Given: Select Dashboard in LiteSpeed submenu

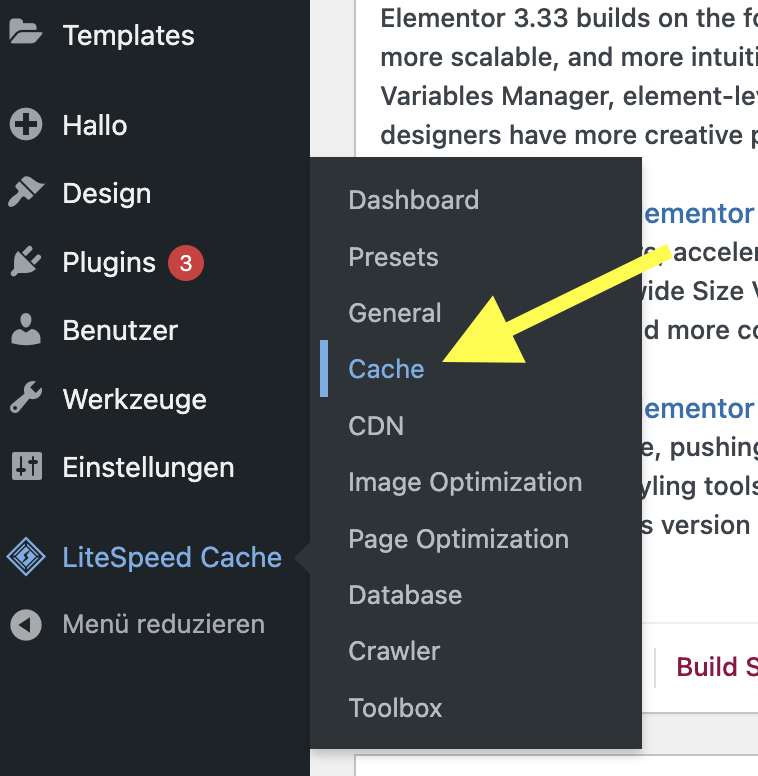Looking at the screenshot, I should point(413,200).
